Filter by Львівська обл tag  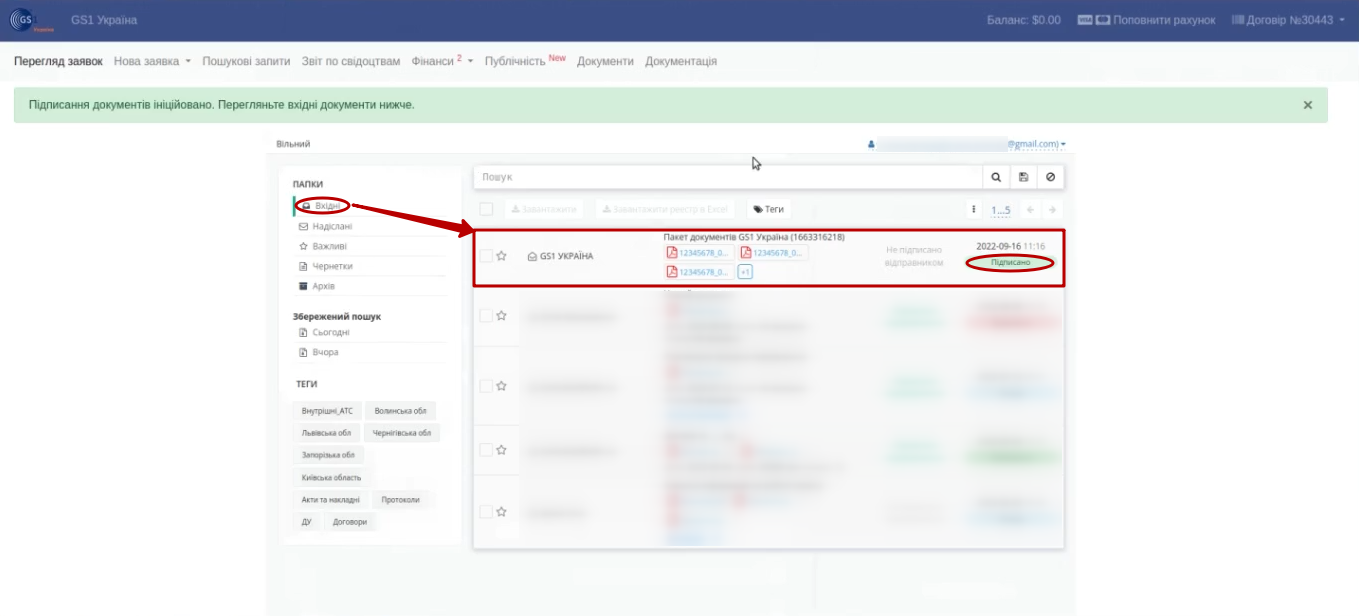tap(327, 433)
